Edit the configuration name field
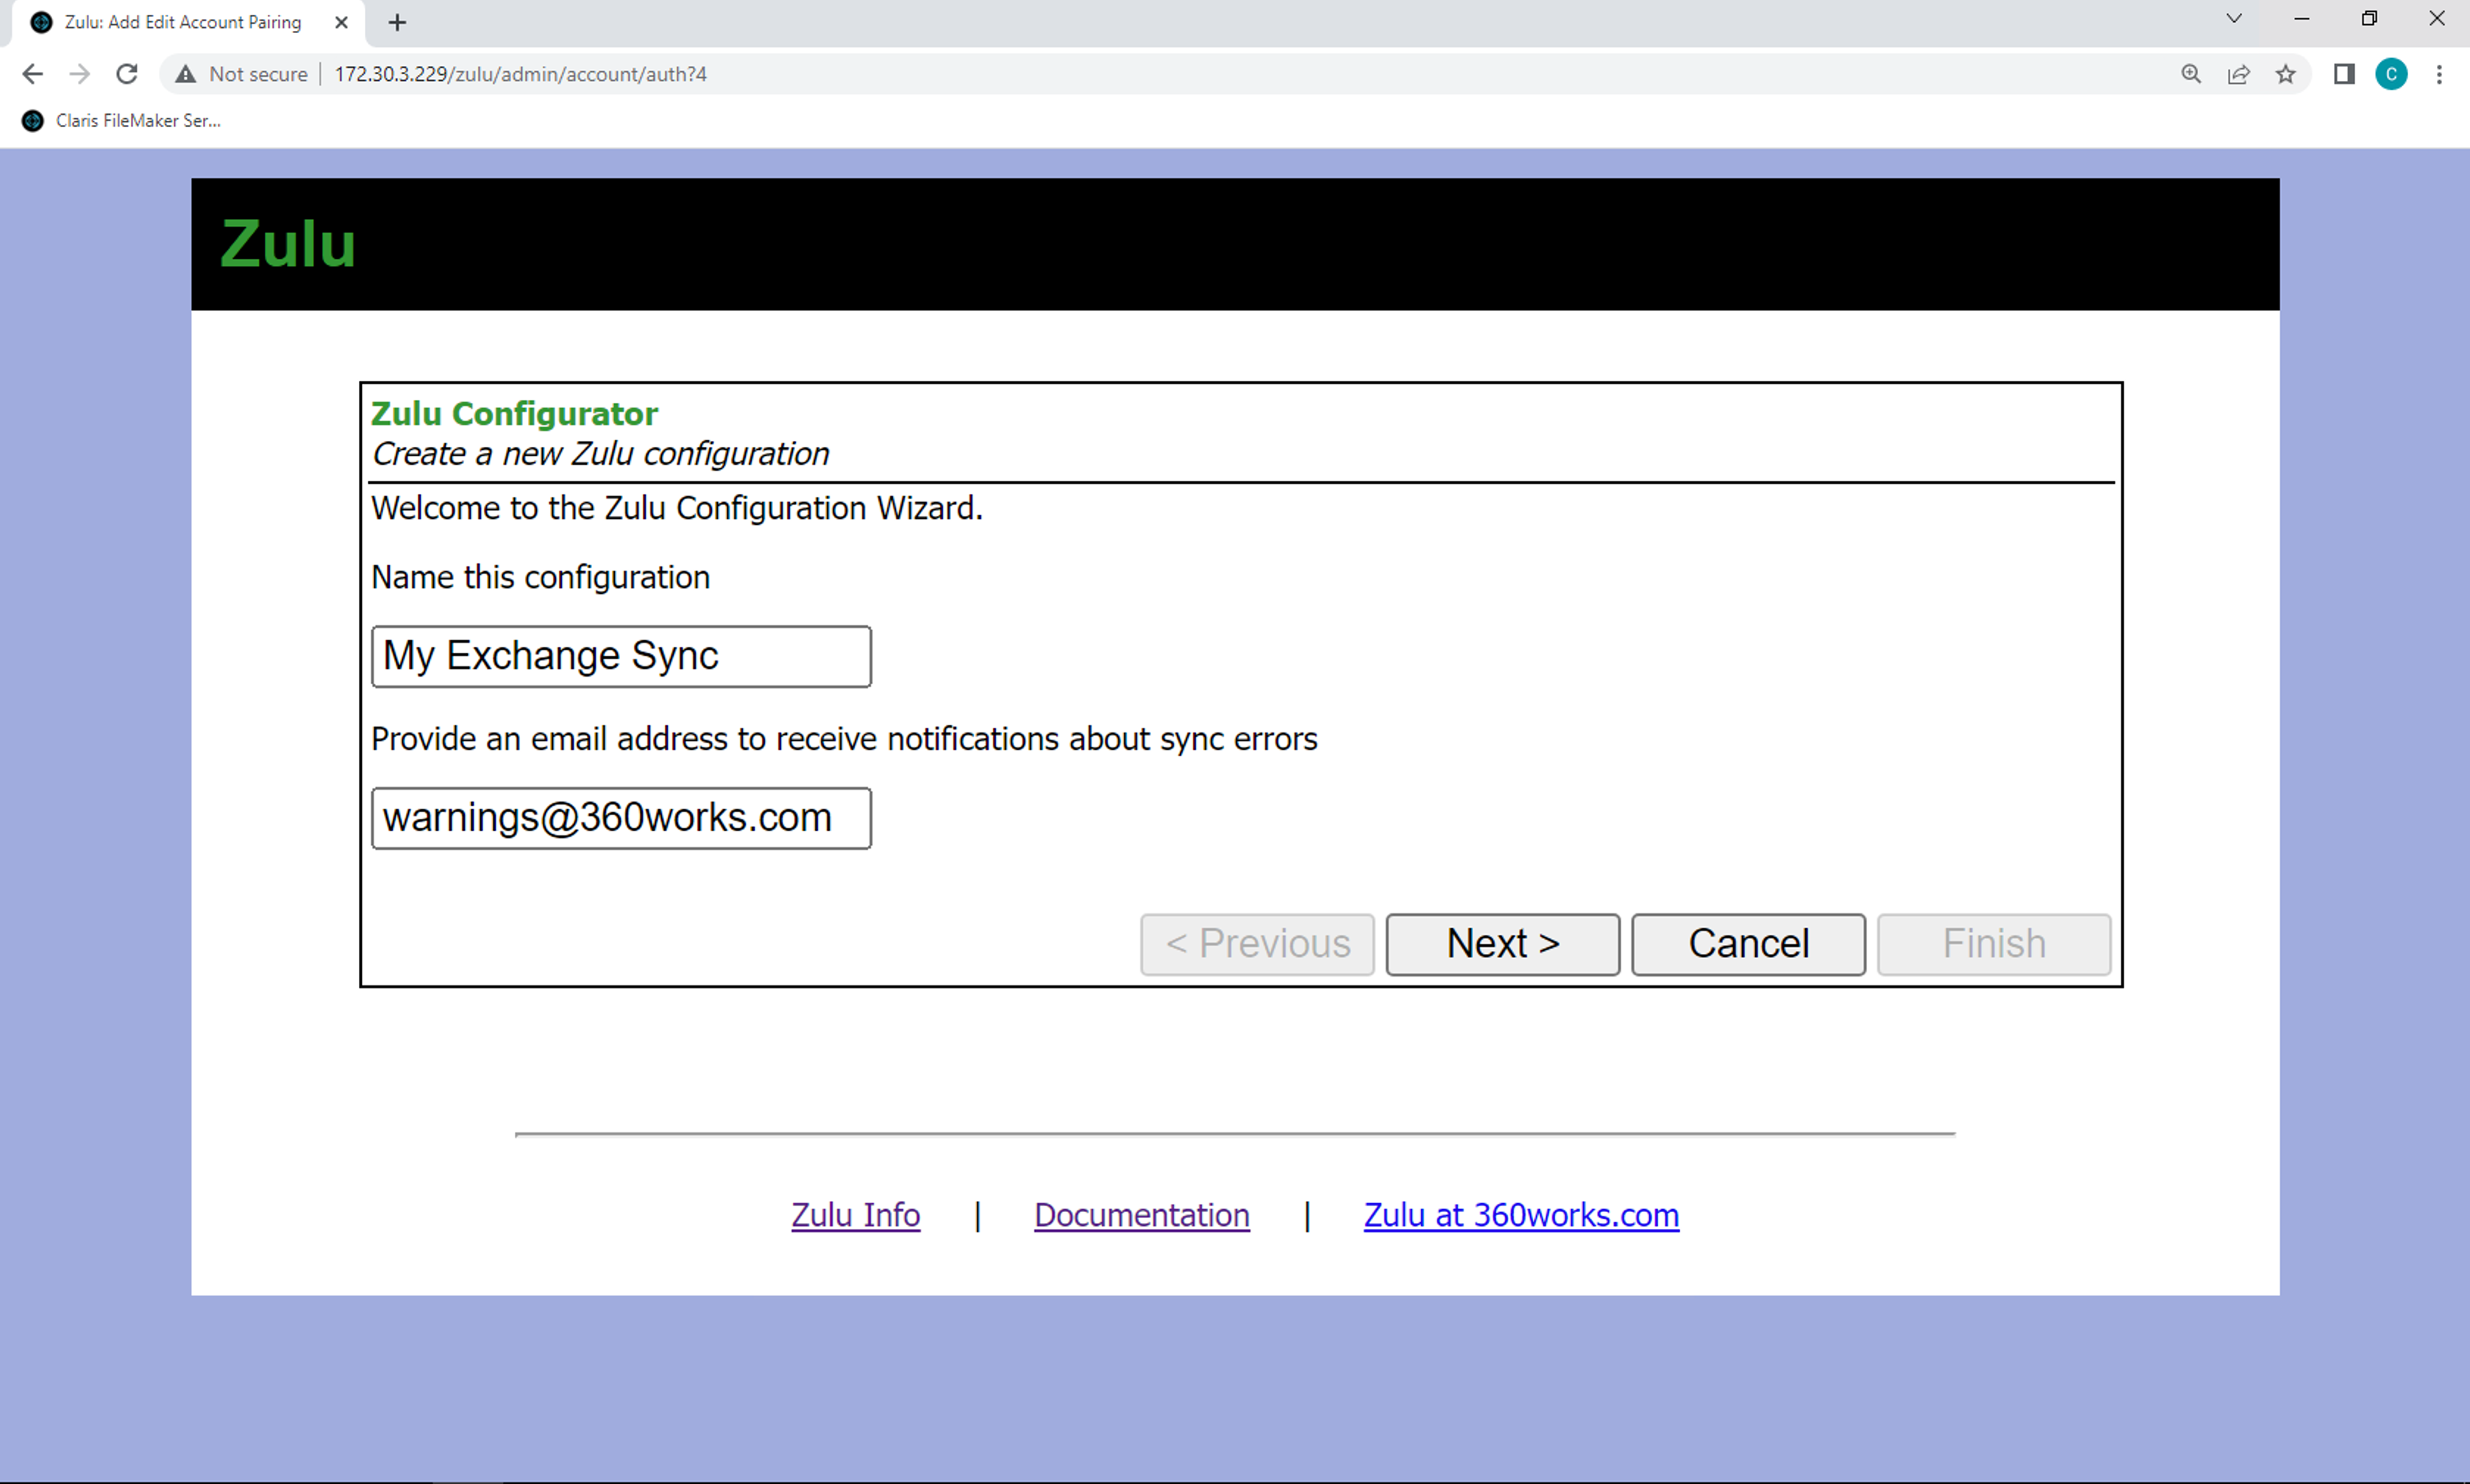Viewport: 2470px width, 1484px height. (621, 656)
